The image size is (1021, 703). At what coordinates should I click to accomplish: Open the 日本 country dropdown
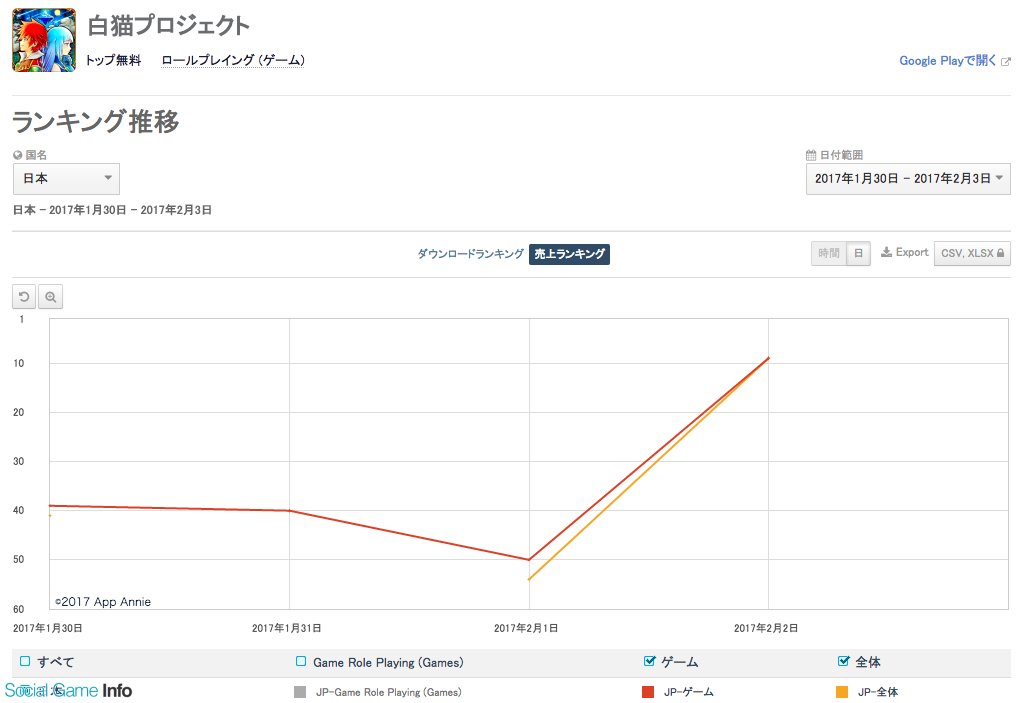(x=66, y=179)
